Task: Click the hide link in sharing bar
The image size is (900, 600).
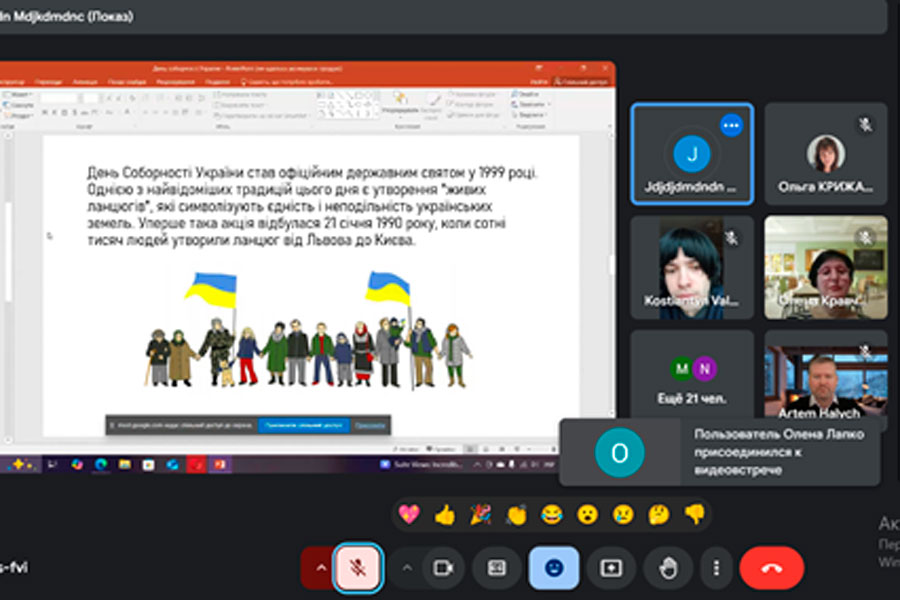Action: [x=370, y=425]
